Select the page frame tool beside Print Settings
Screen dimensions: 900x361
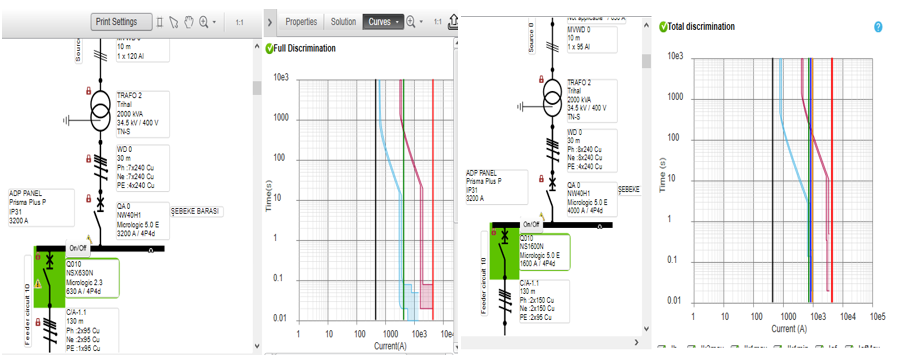click(x=160, y=22)
